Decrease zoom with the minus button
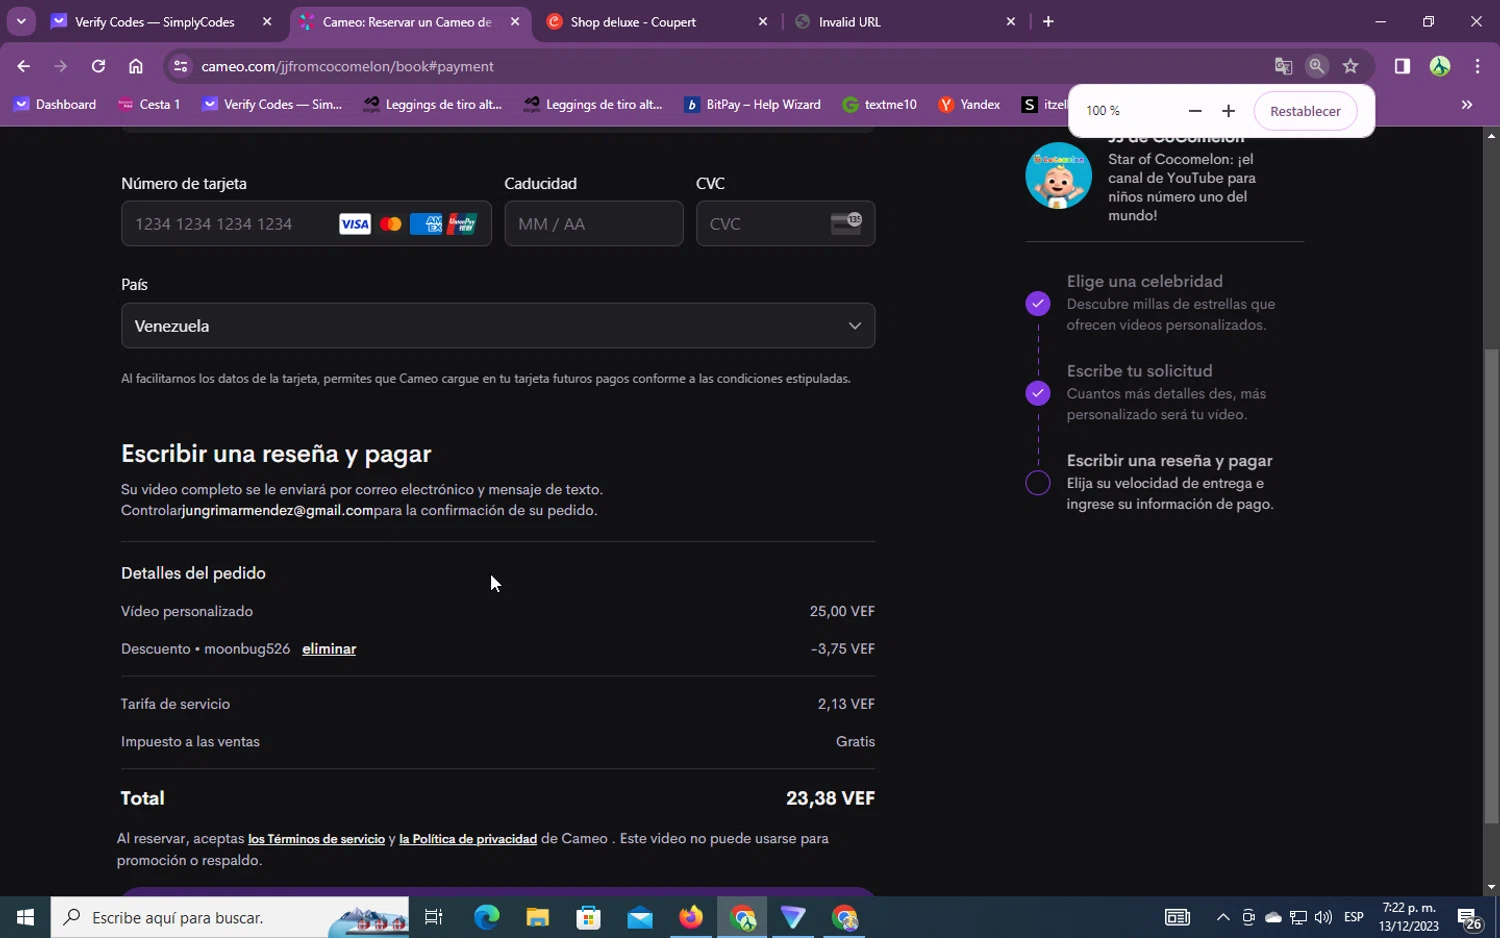The width and height of the screenshot is (1500, 938). (x=1194, y=111)
